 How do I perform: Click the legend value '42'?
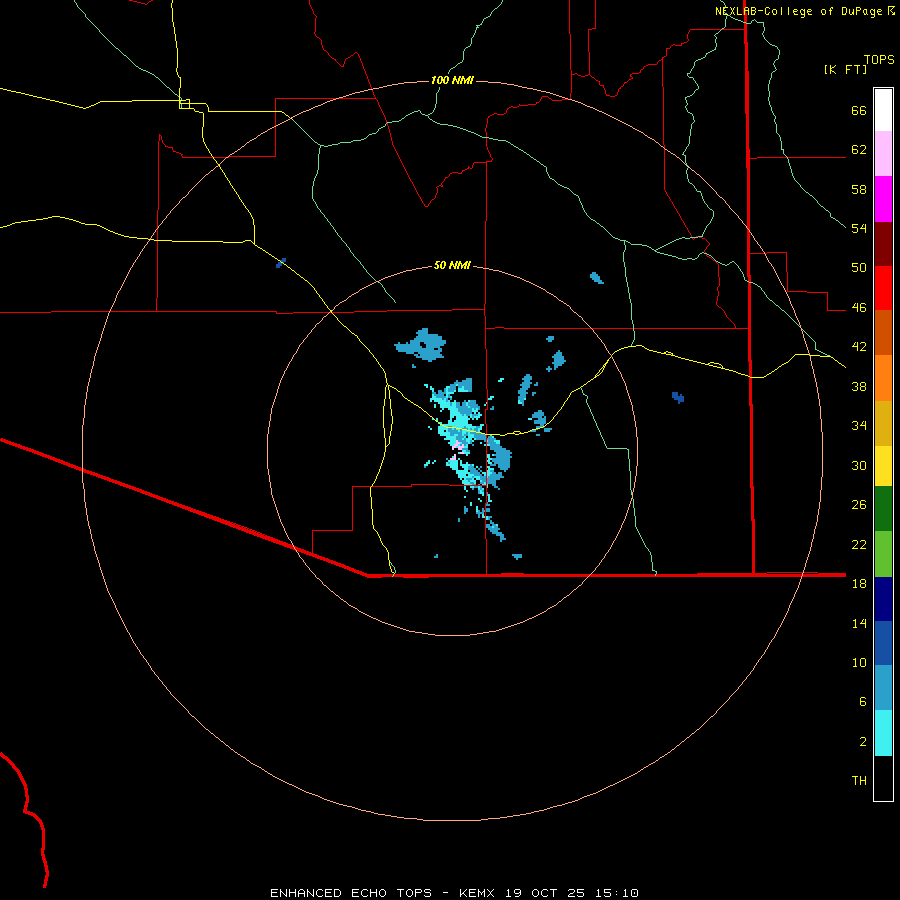[x=859, y=347]
